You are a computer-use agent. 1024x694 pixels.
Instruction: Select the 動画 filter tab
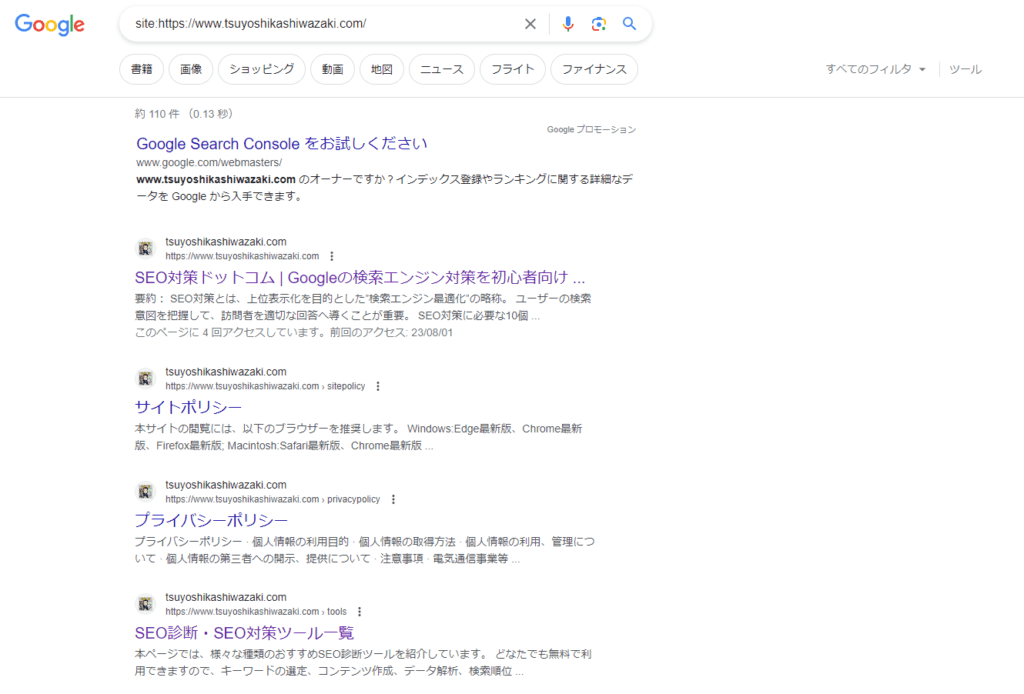(332, 69)
